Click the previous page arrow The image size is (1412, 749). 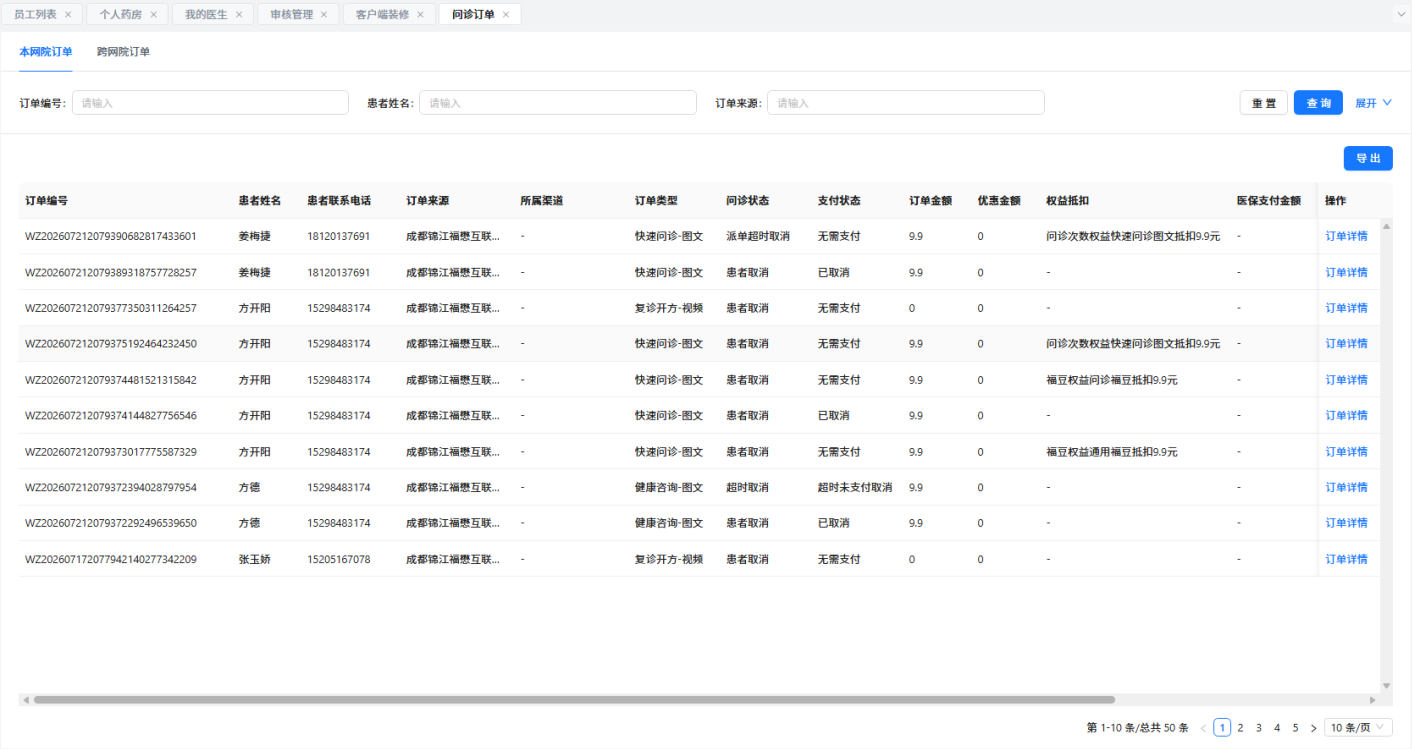(1203, 728)
